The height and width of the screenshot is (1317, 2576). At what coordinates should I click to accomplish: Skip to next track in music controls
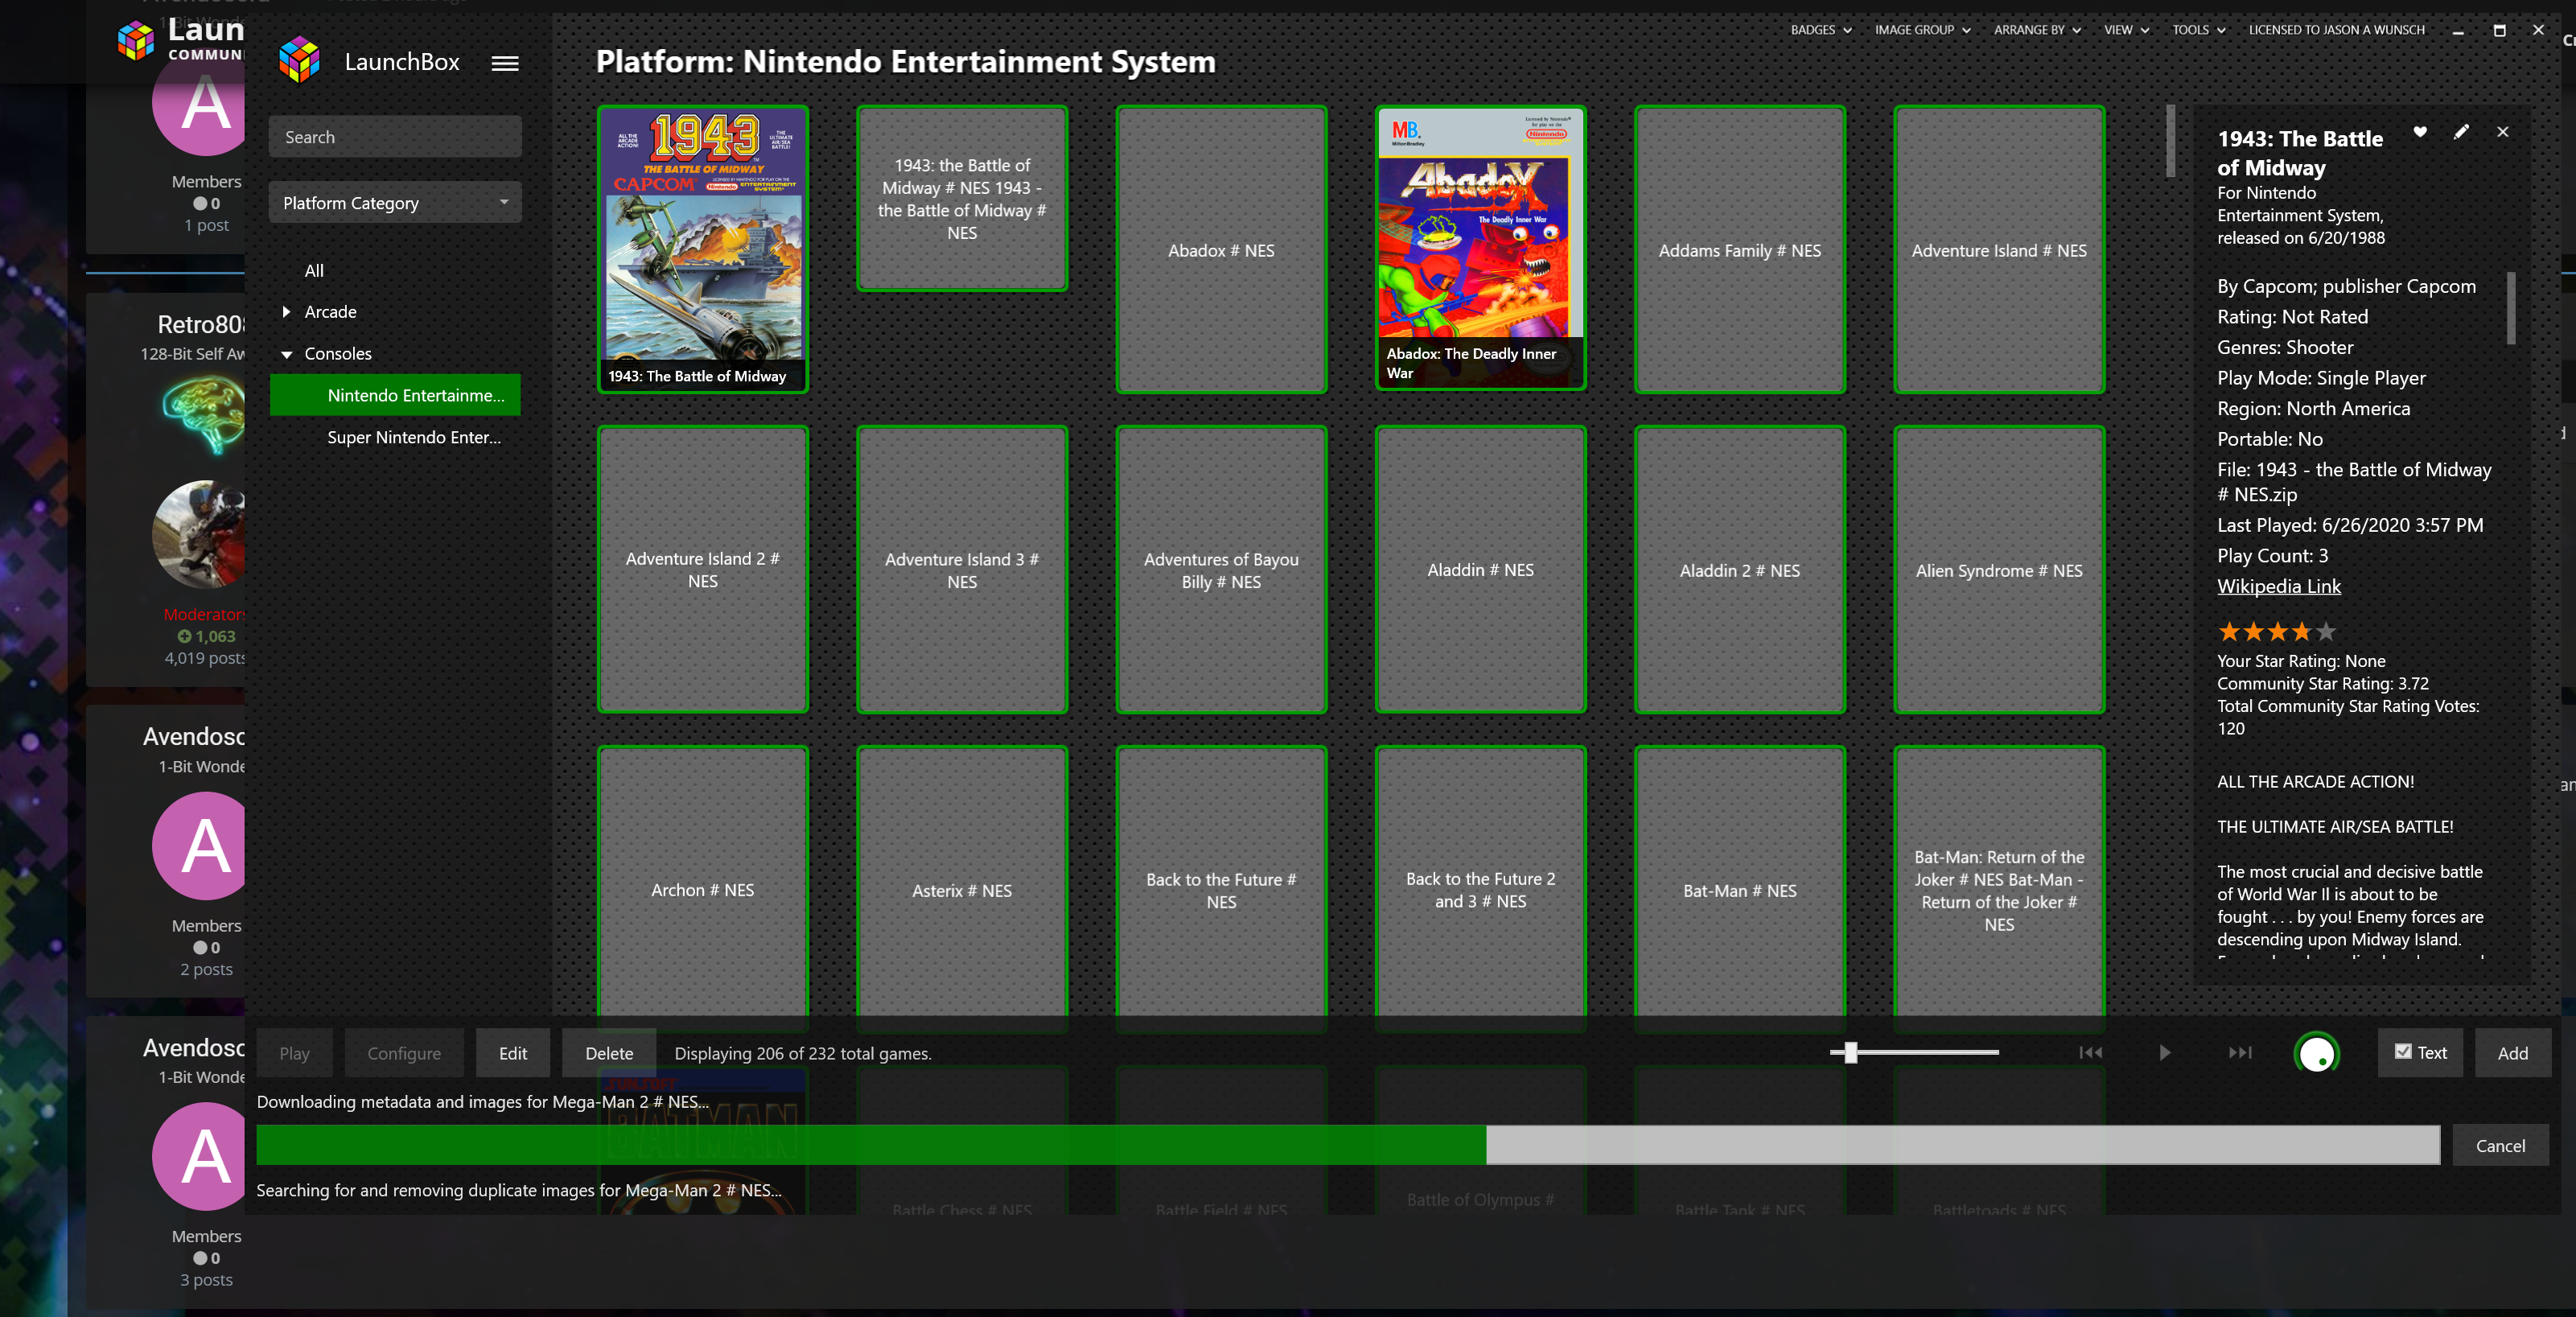[2240, 1052]
